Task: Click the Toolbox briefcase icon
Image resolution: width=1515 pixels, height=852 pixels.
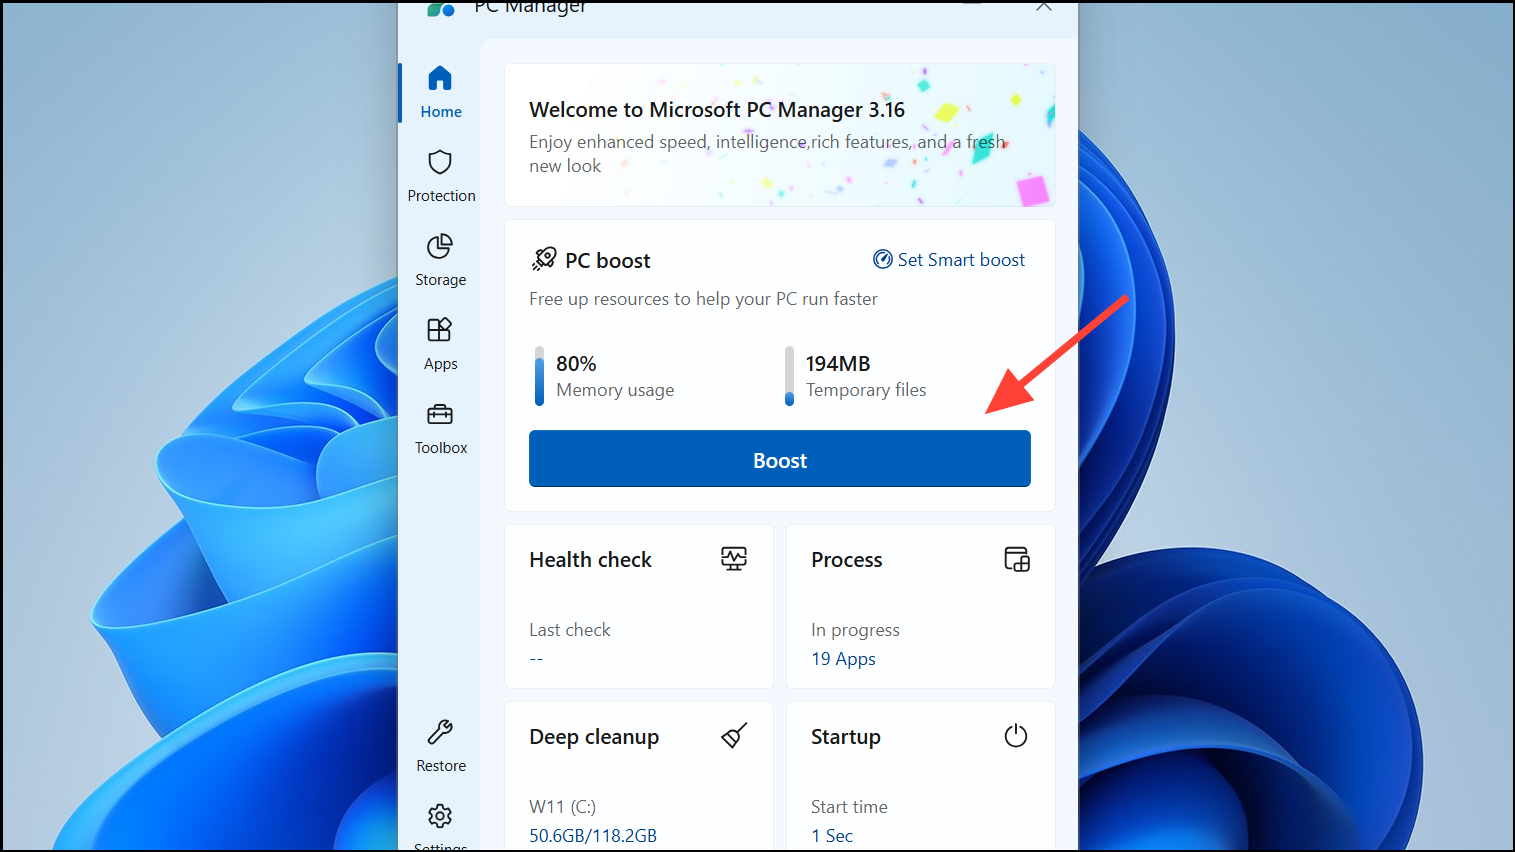Action: (x=440, y=414)
